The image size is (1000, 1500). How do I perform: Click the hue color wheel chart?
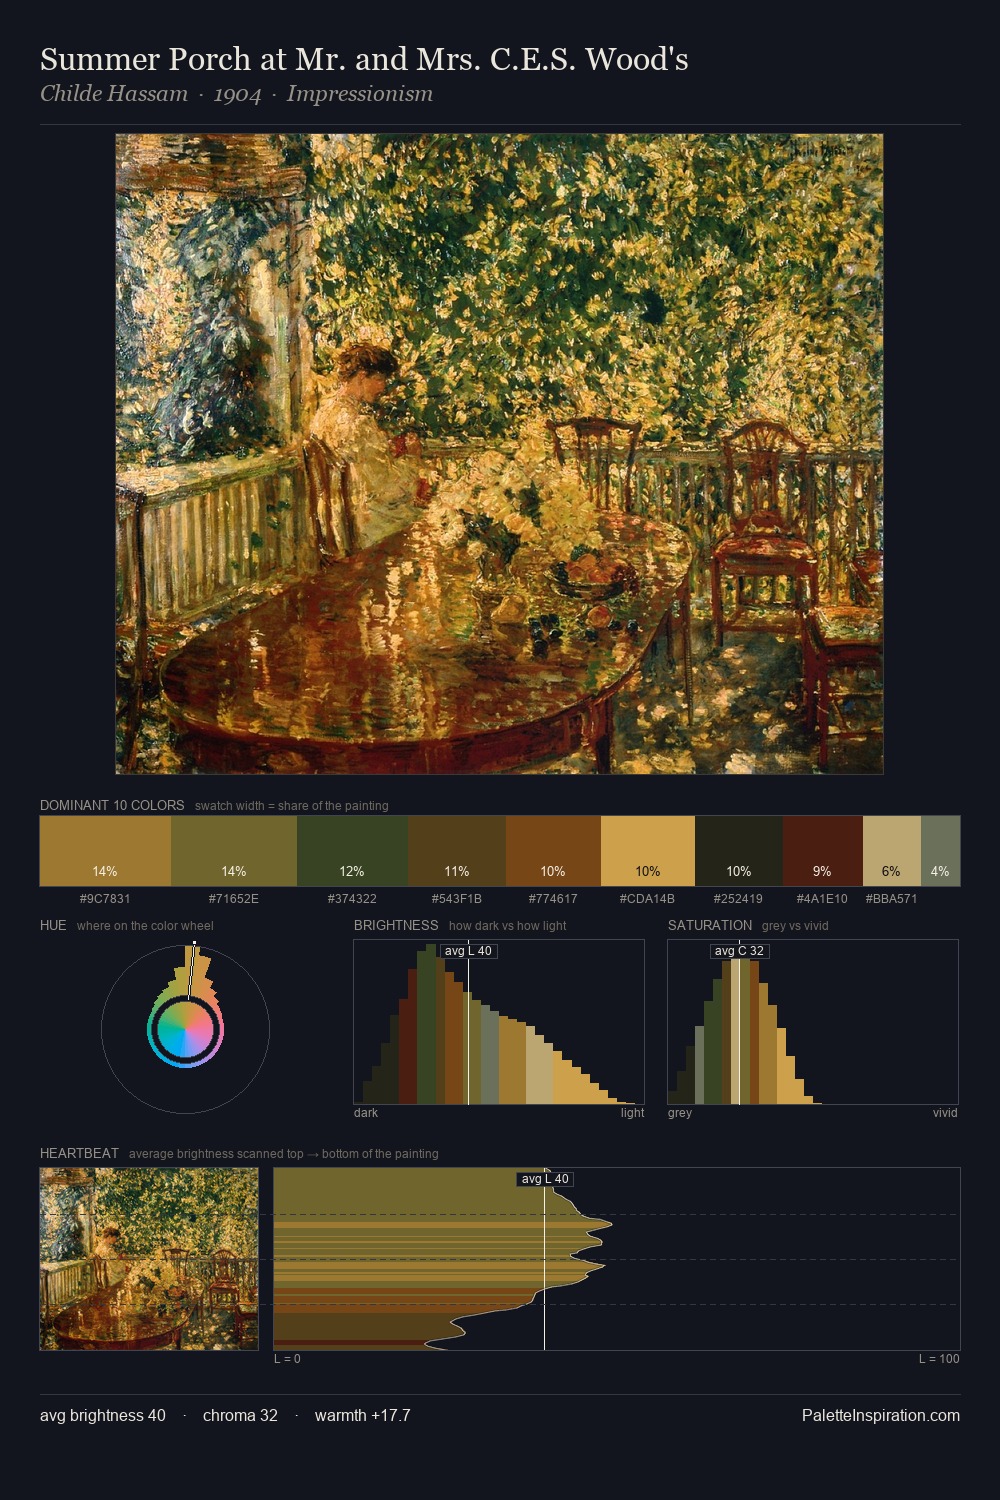click(x=186, y=1028)
